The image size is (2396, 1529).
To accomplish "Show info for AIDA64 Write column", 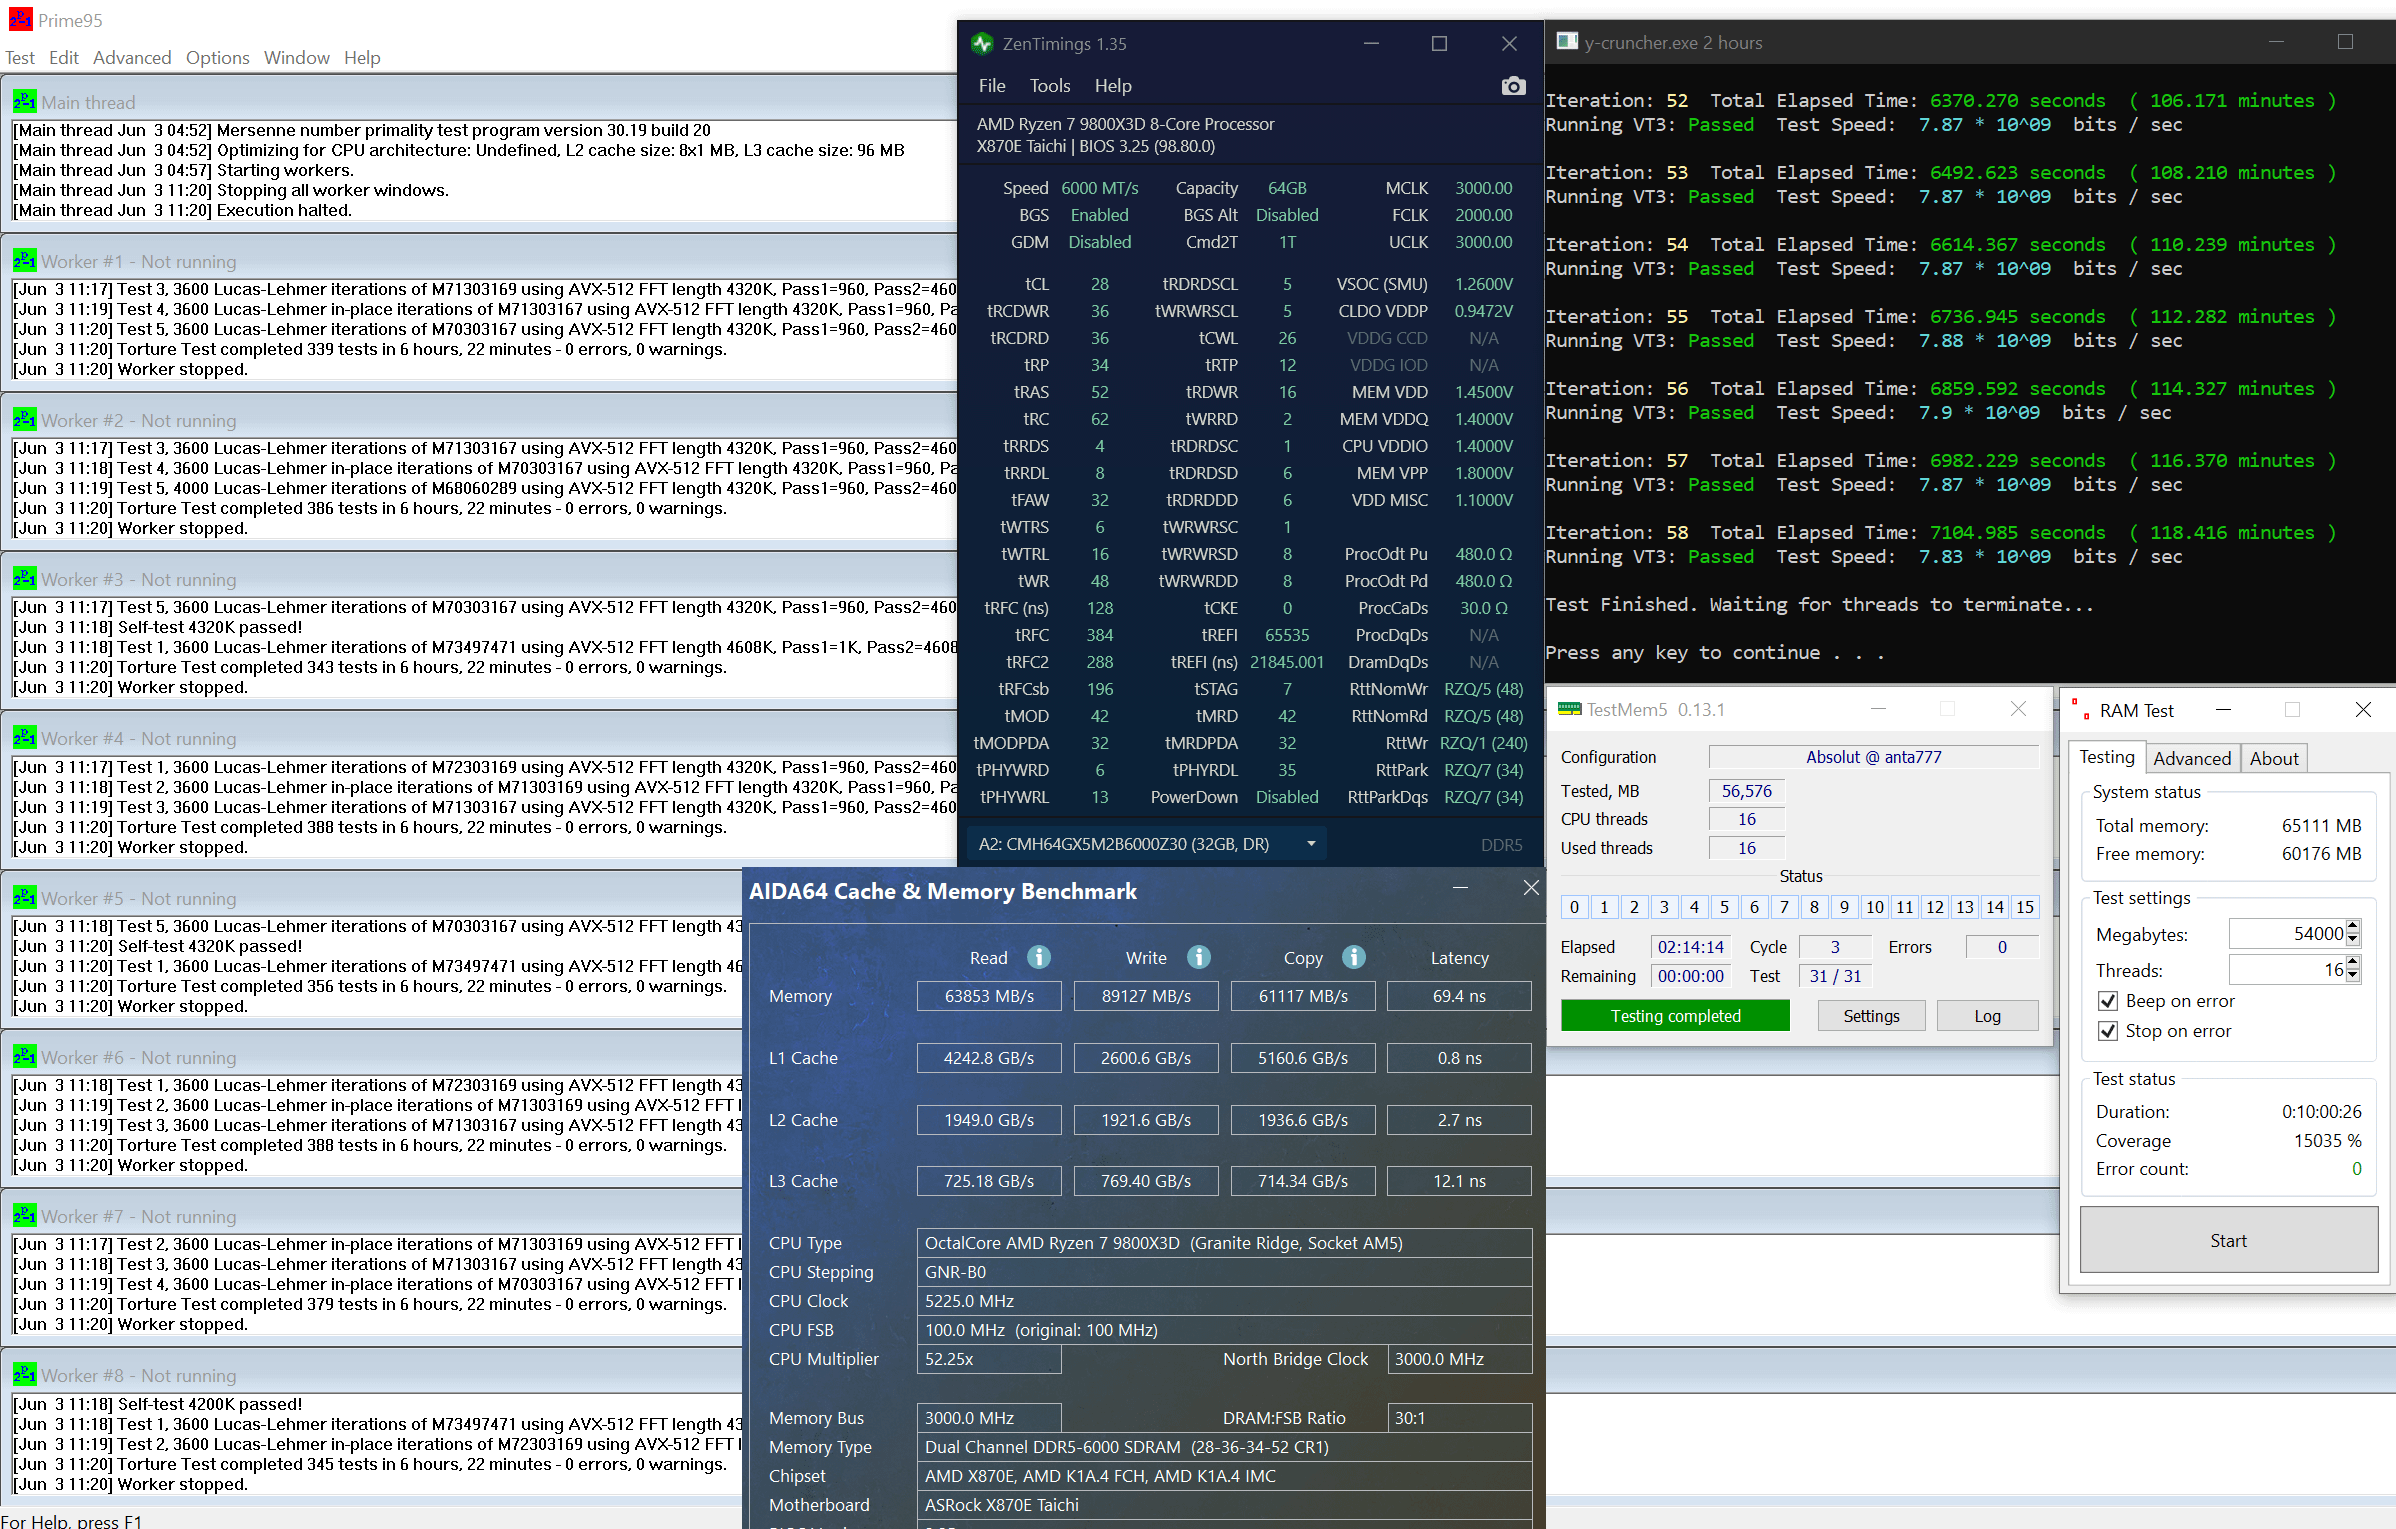I will point(1198,957).
